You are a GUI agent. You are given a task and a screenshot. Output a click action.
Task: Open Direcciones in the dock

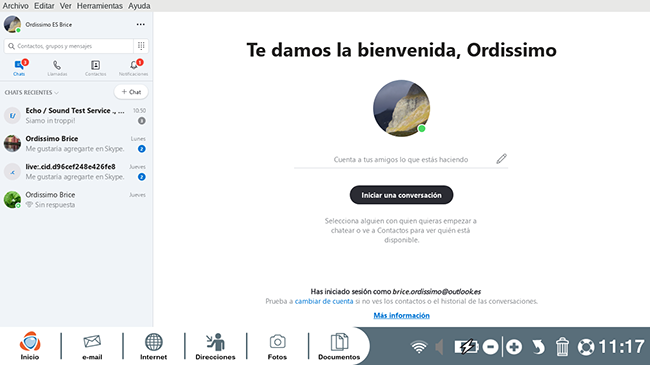click(x=215, y=346)
